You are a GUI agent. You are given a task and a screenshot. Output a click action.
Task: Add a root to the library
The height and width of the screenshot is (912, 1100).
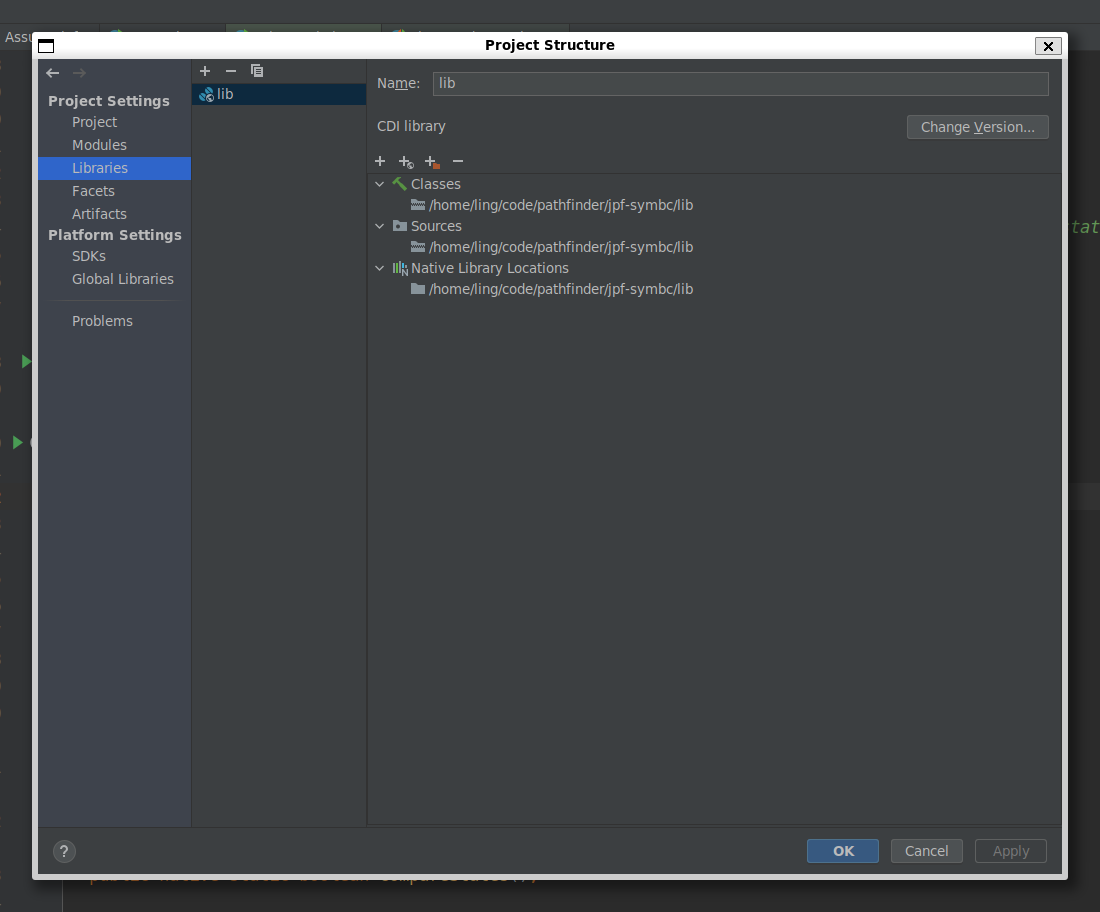pyautogui.click(x=380, y=161)
